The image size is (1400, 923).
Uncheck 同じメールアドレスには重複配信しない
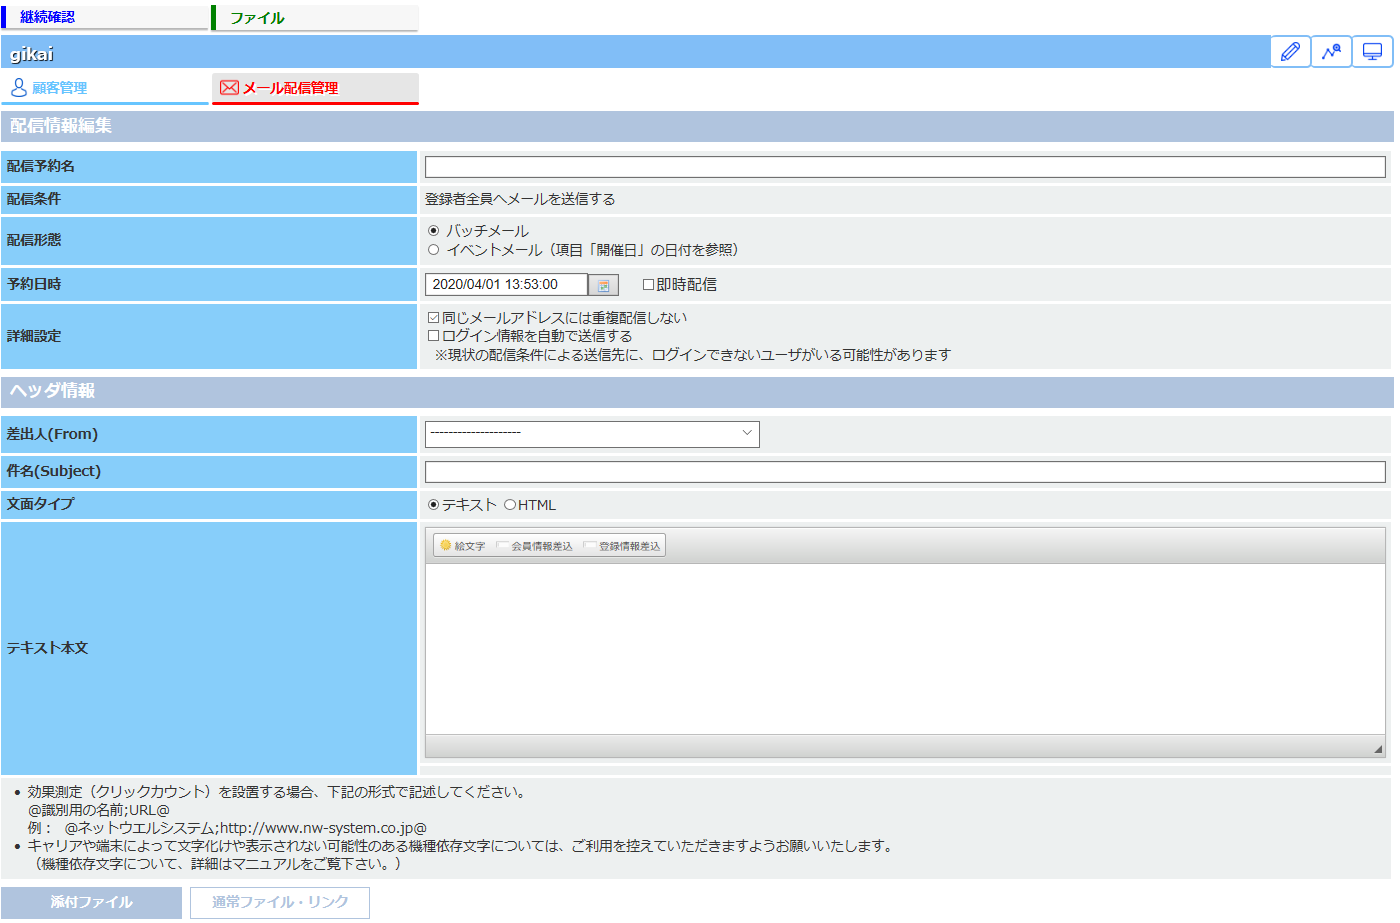(433, 318)
